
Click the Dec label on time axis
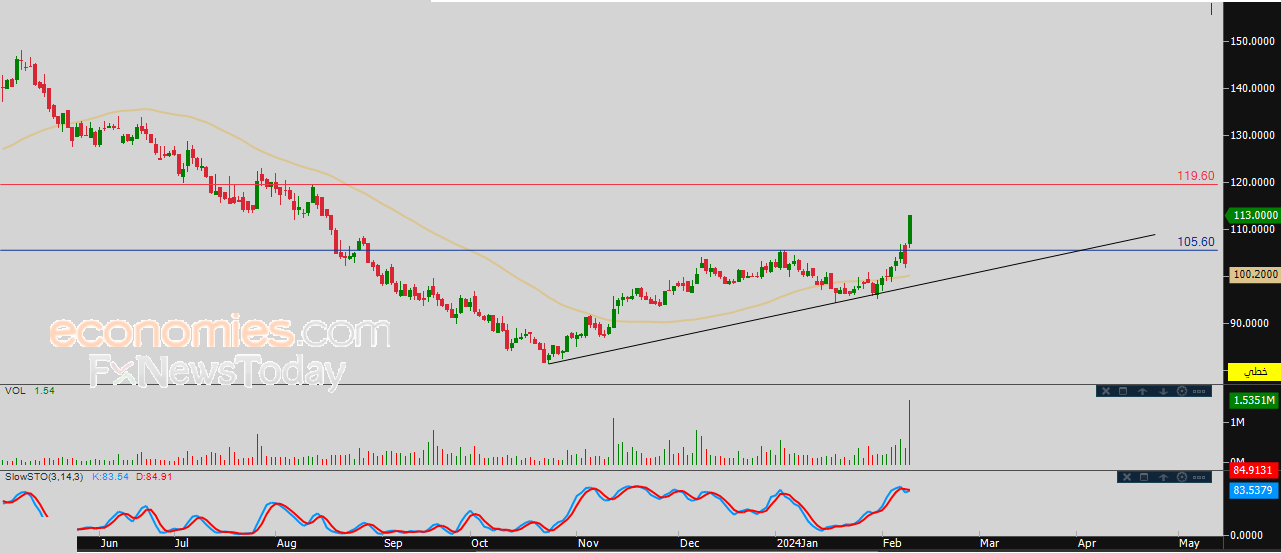(x=690, y=544)
